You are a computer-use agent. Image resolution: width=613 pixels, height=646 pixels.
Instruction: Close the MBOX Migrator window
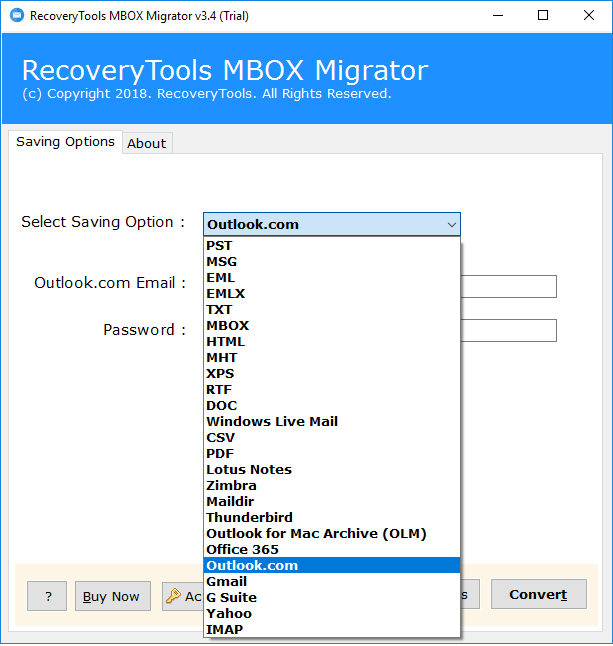(x=589, y=16)
